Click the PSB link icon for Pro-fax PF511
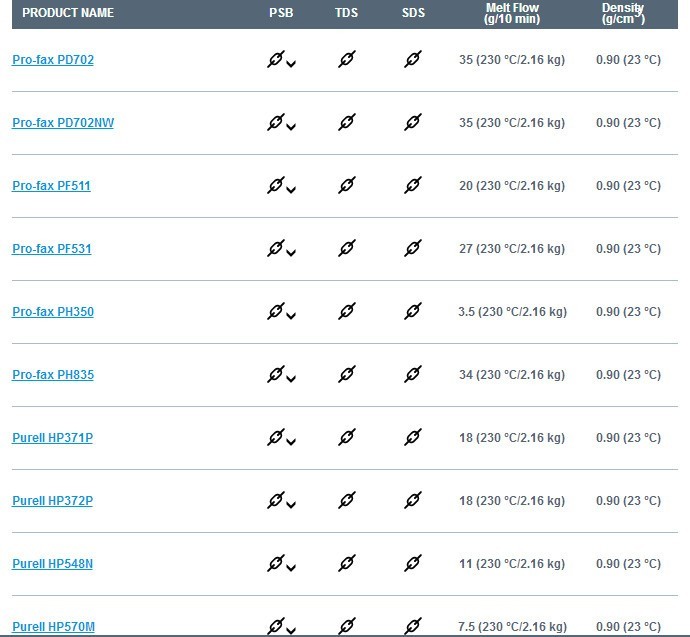Viewport: 690px width, 637px height. (x=275, y=185)
